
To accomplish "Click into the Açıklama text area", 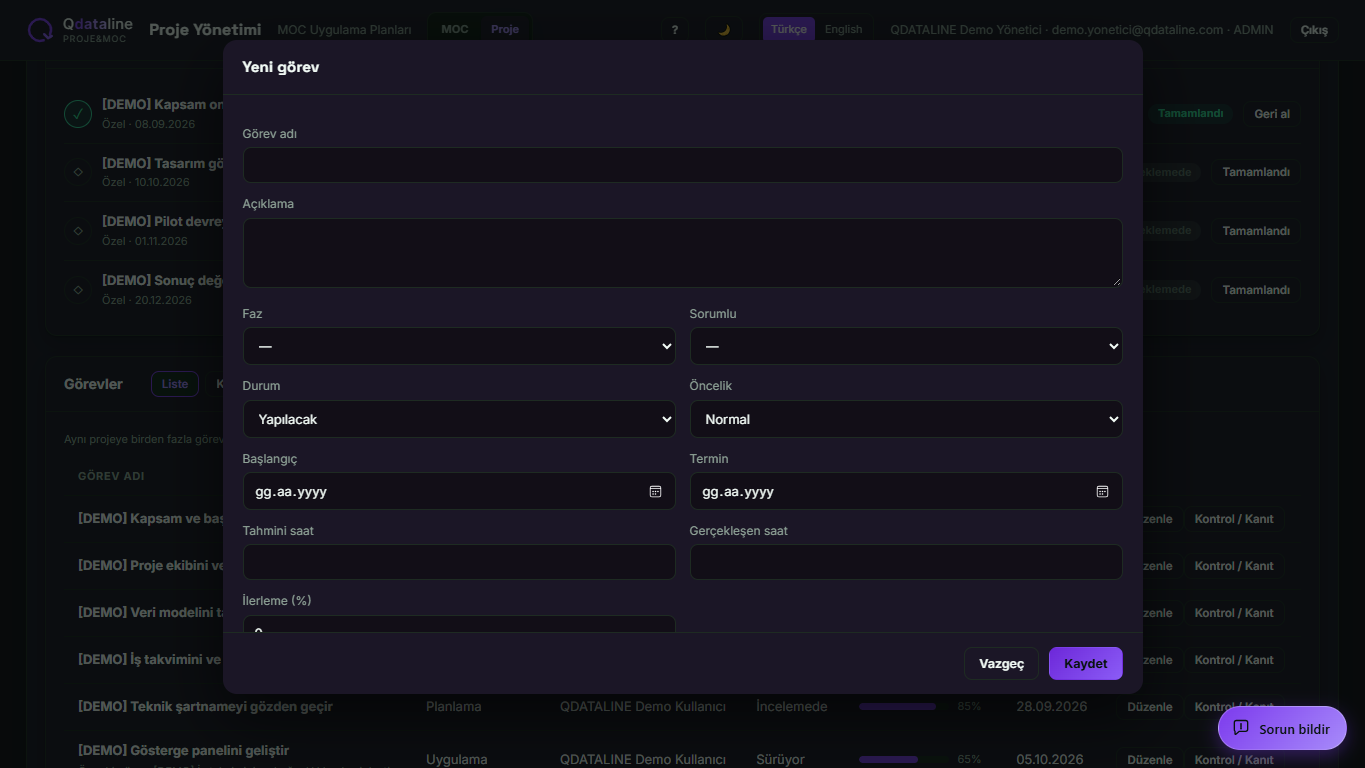I will 683,253.
